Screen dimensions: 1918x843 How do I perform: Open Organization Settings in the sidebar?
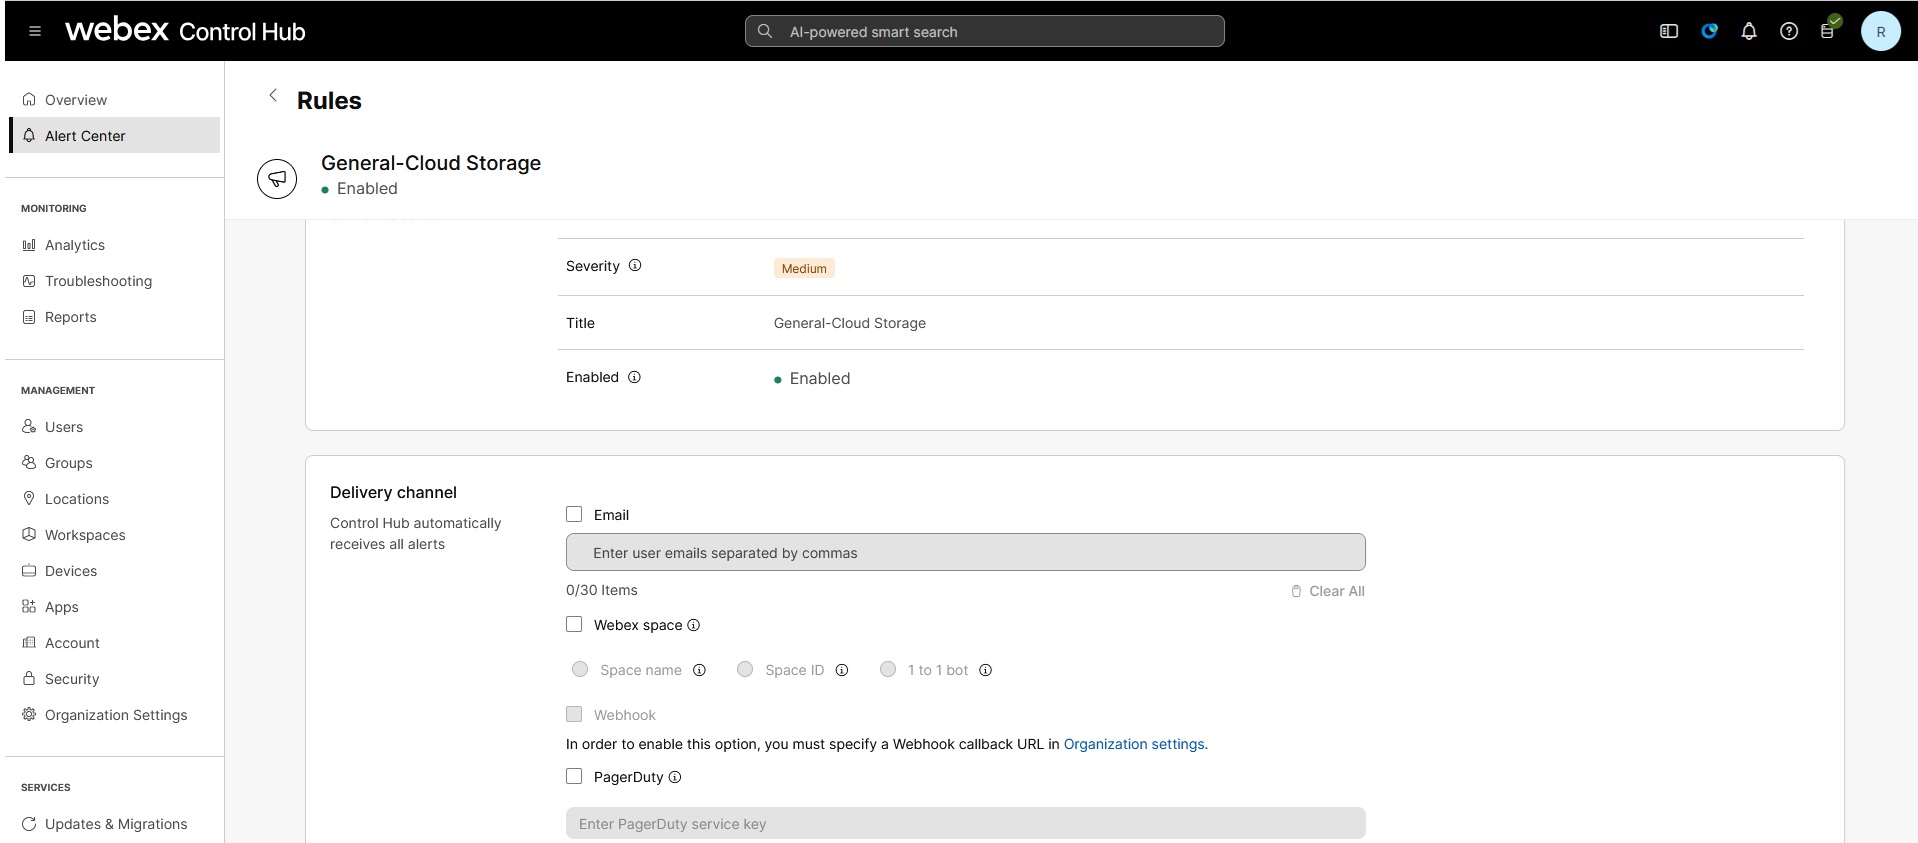tap(114, 715)
